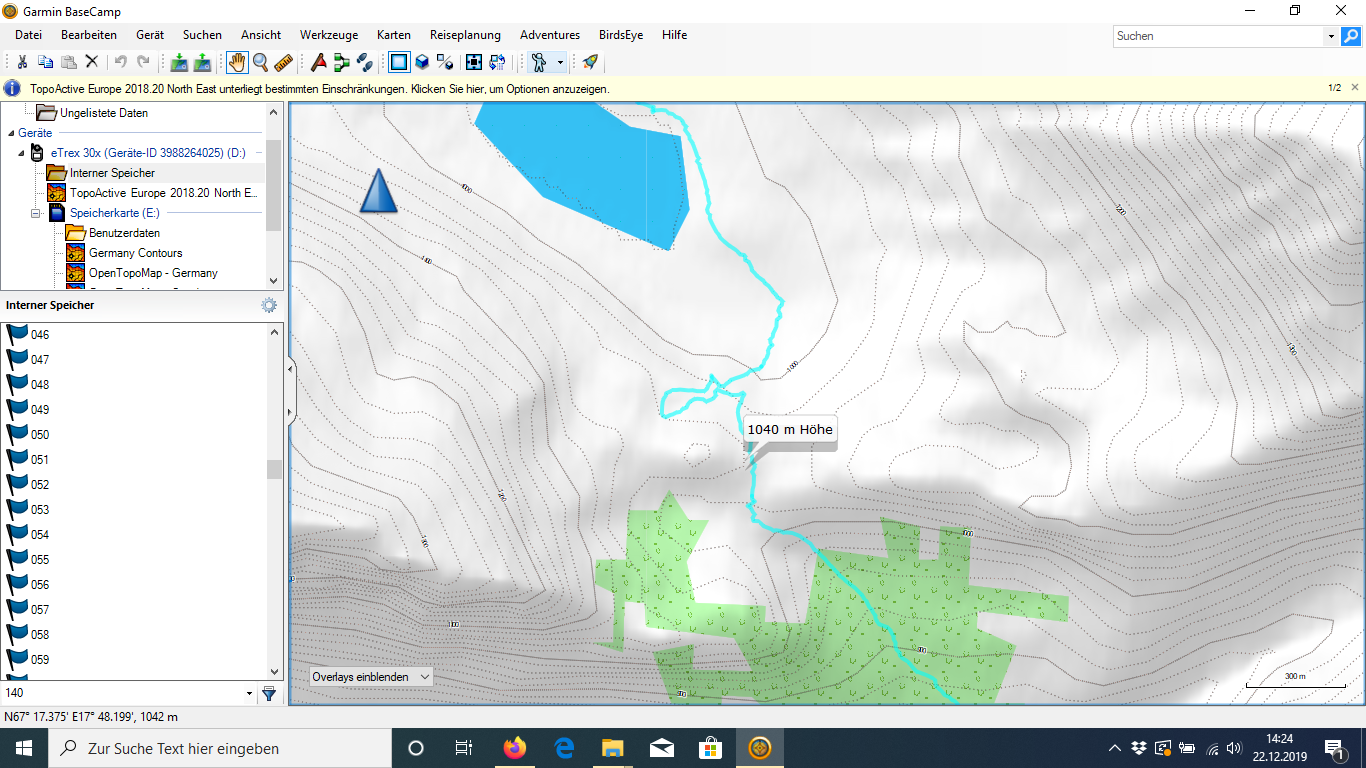Open the Bearbeiten menu
1366x768 pixels.
(x=89, y=35)
